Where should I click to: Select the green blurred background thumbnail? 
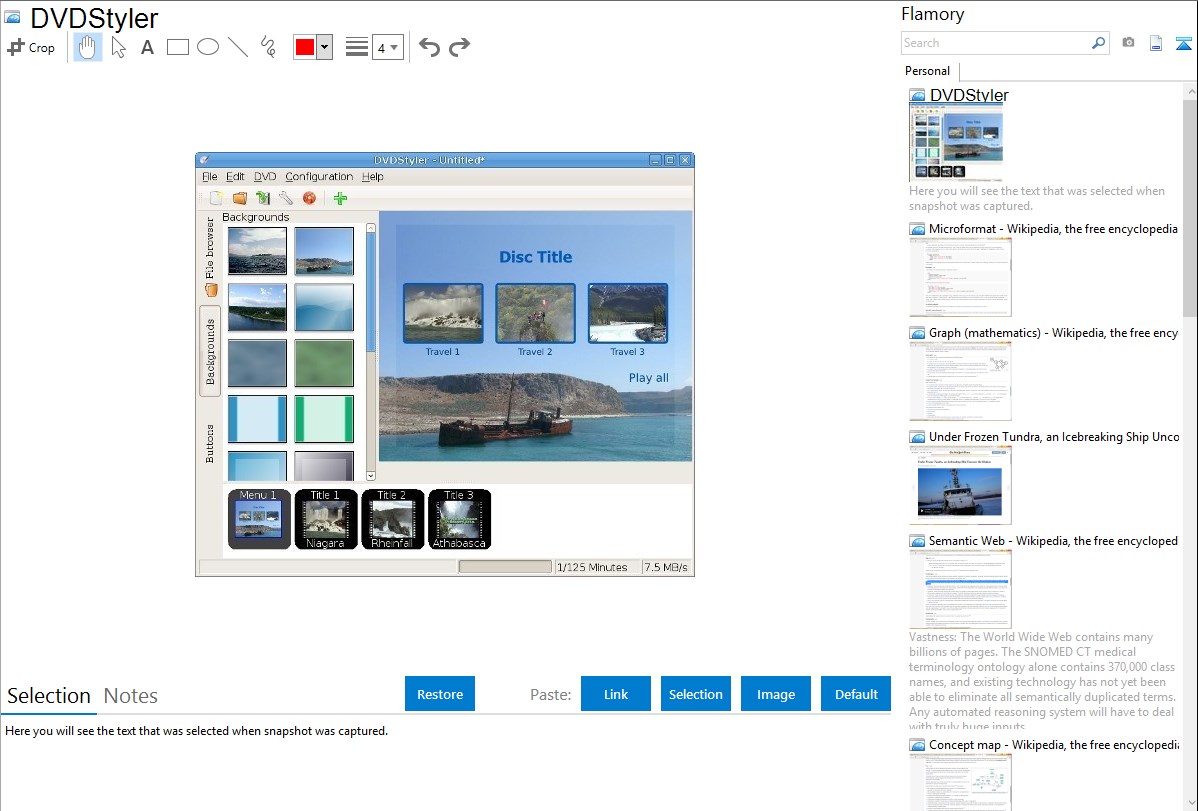pos(324,363)
